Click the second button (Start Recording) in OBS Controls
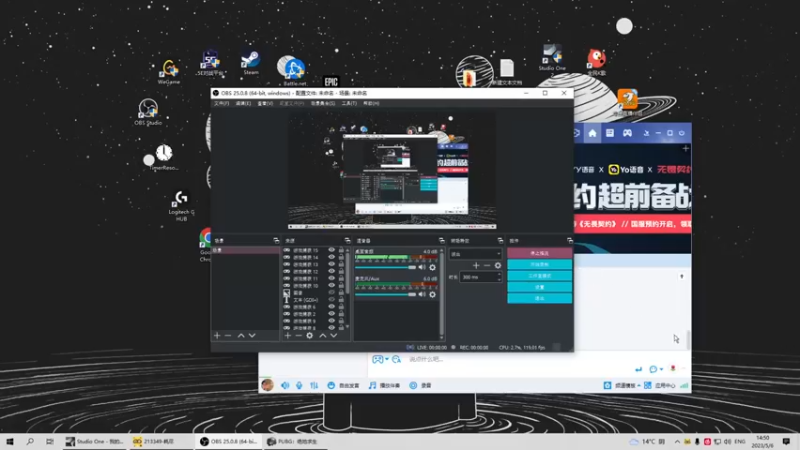800x450 pixels. [539, 264]
